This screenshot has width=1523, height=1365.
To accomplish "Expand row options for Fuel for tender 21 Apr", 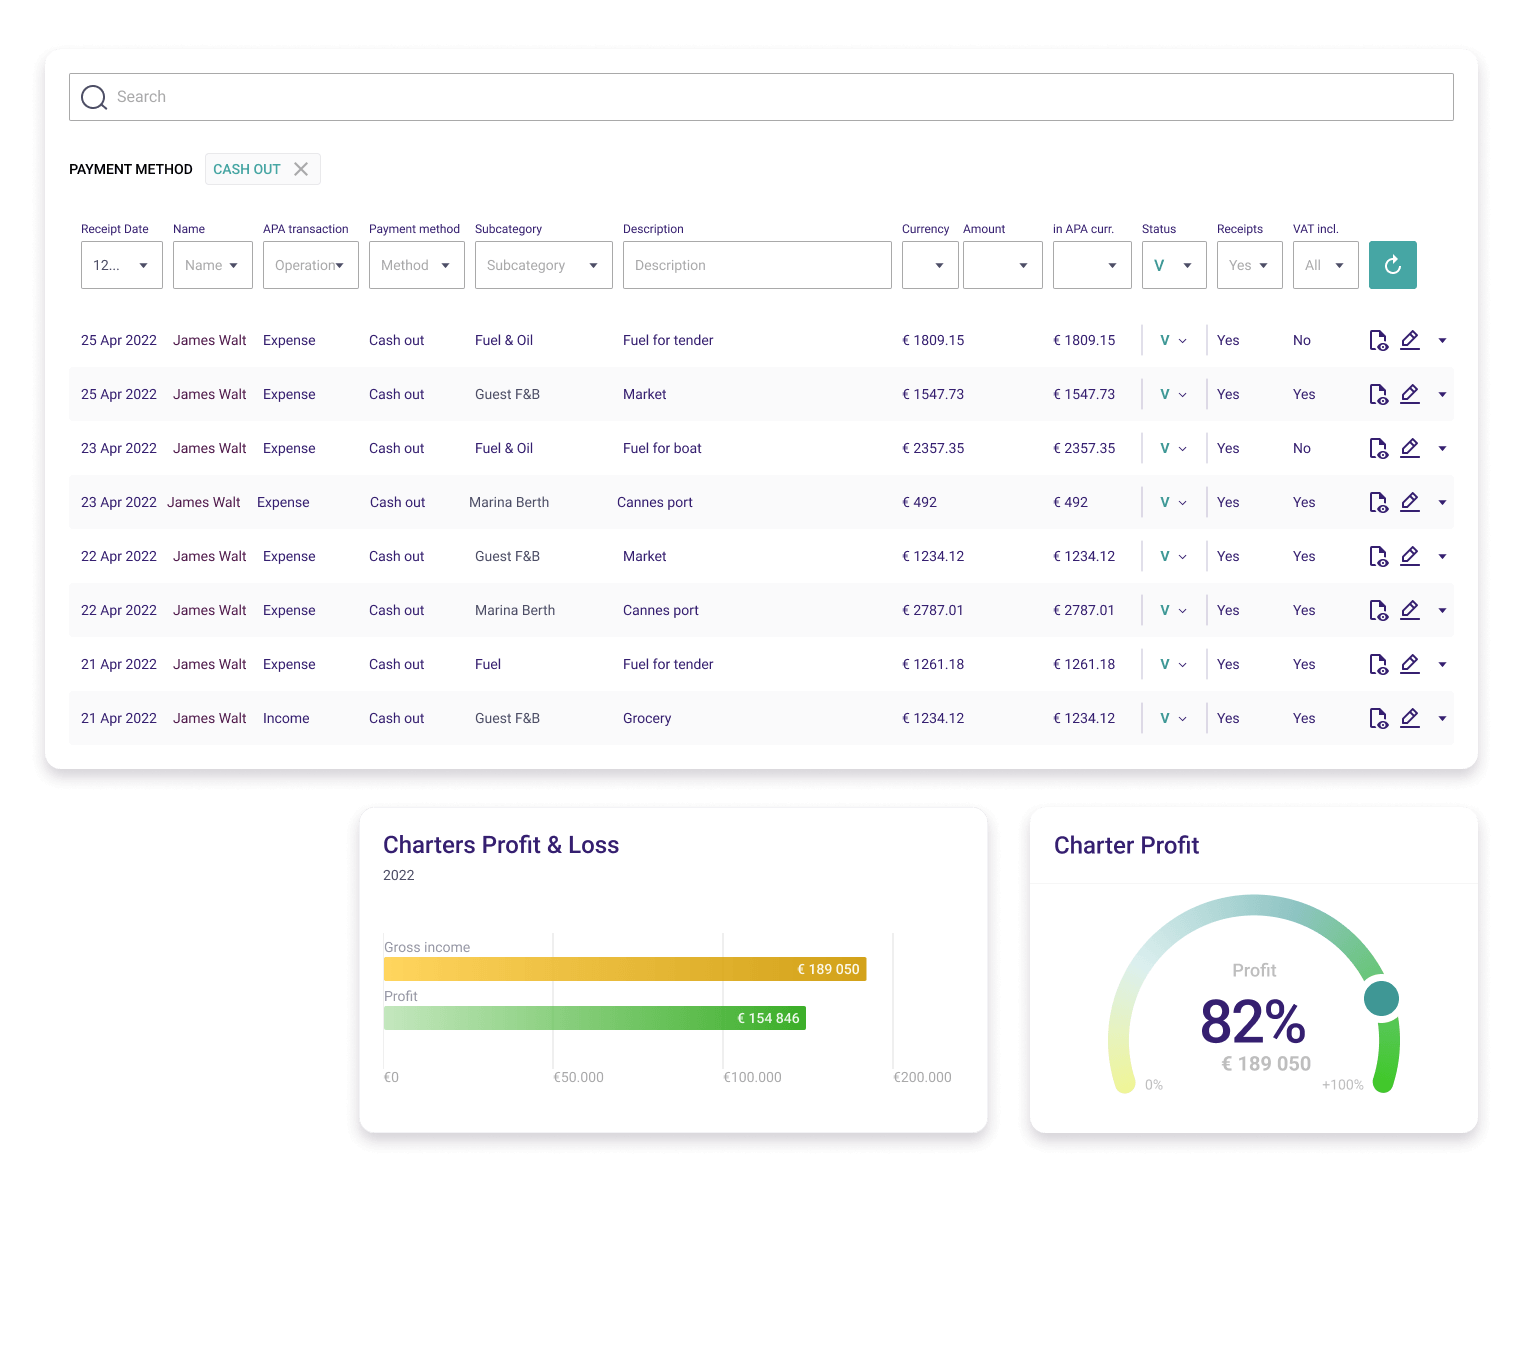I will (1442, 664).
